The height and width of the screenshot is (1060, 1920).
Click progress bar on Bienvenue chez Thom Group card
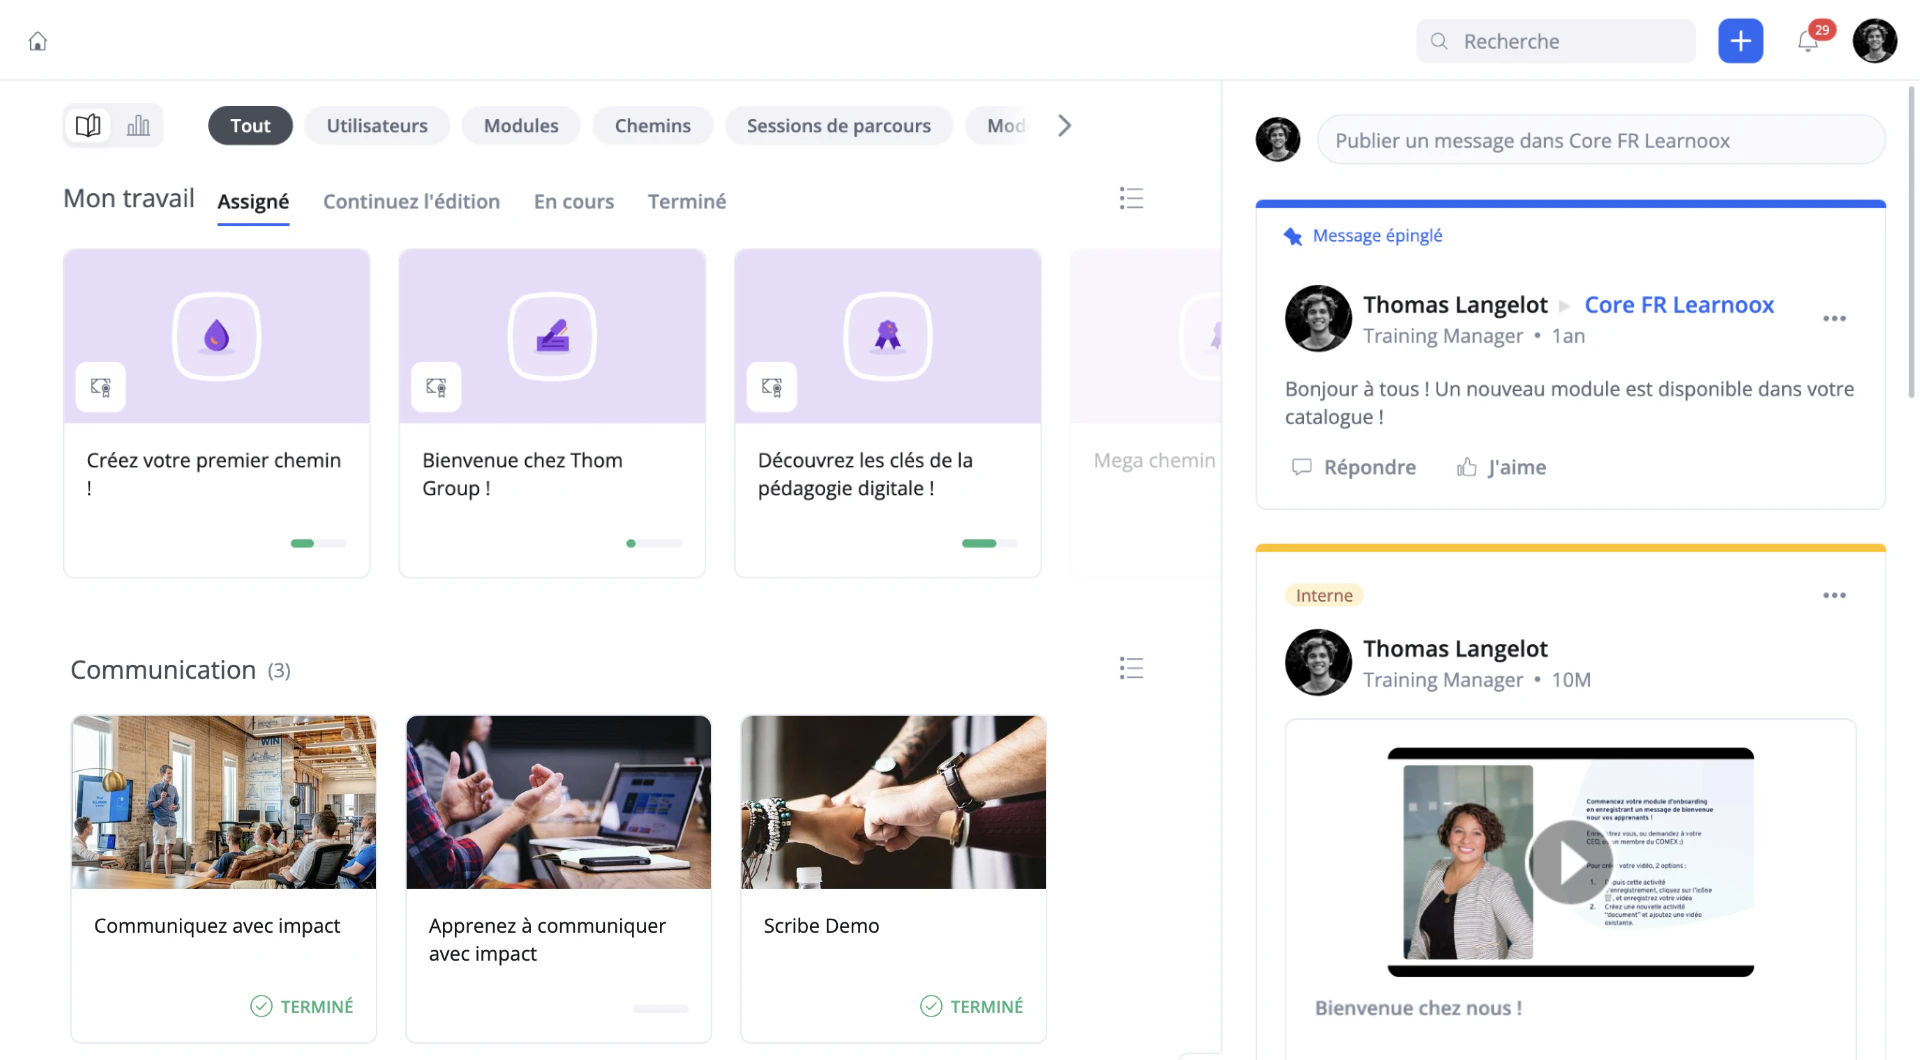[654, 543]
